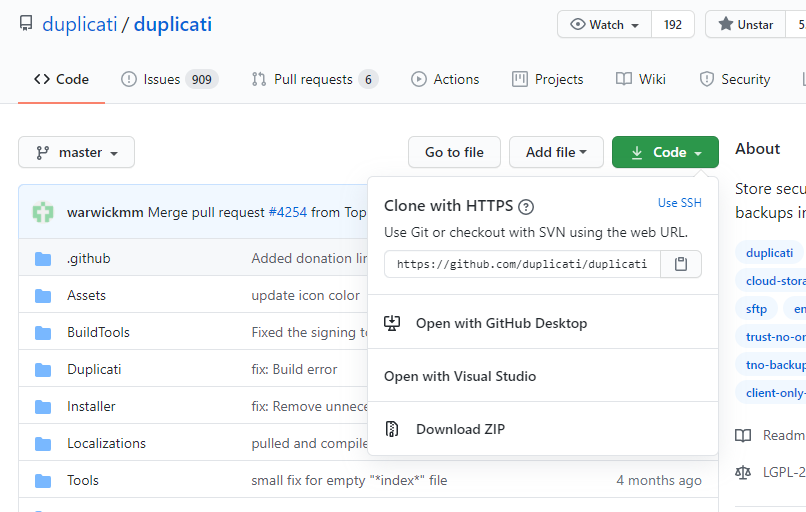
Task: Click the Tools folder icon
Action: (43, 481)
